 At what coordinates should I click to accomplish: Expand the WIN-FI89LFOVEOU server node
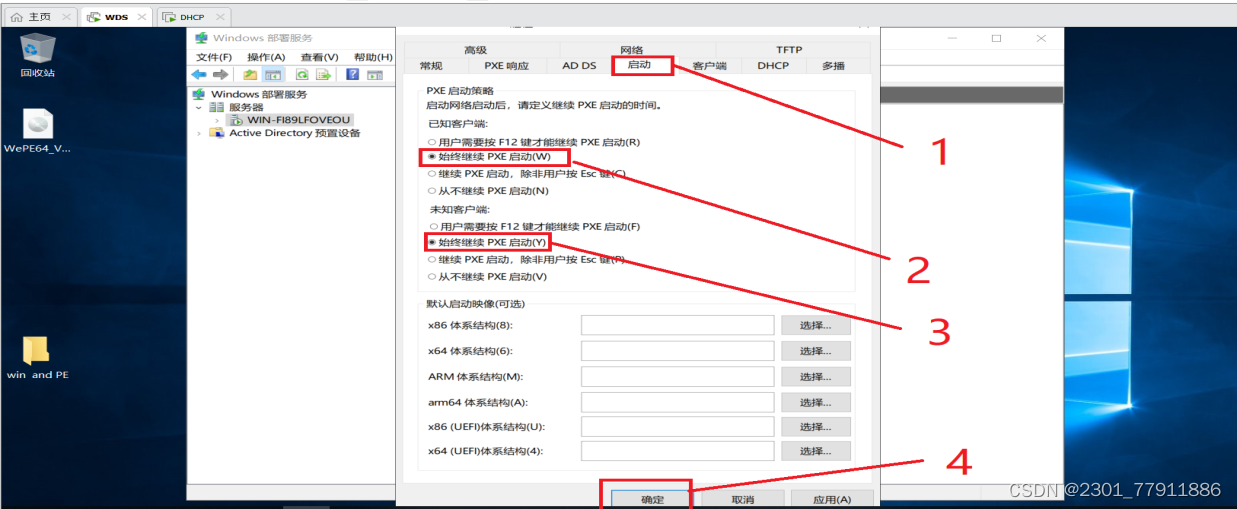point(217,120)
